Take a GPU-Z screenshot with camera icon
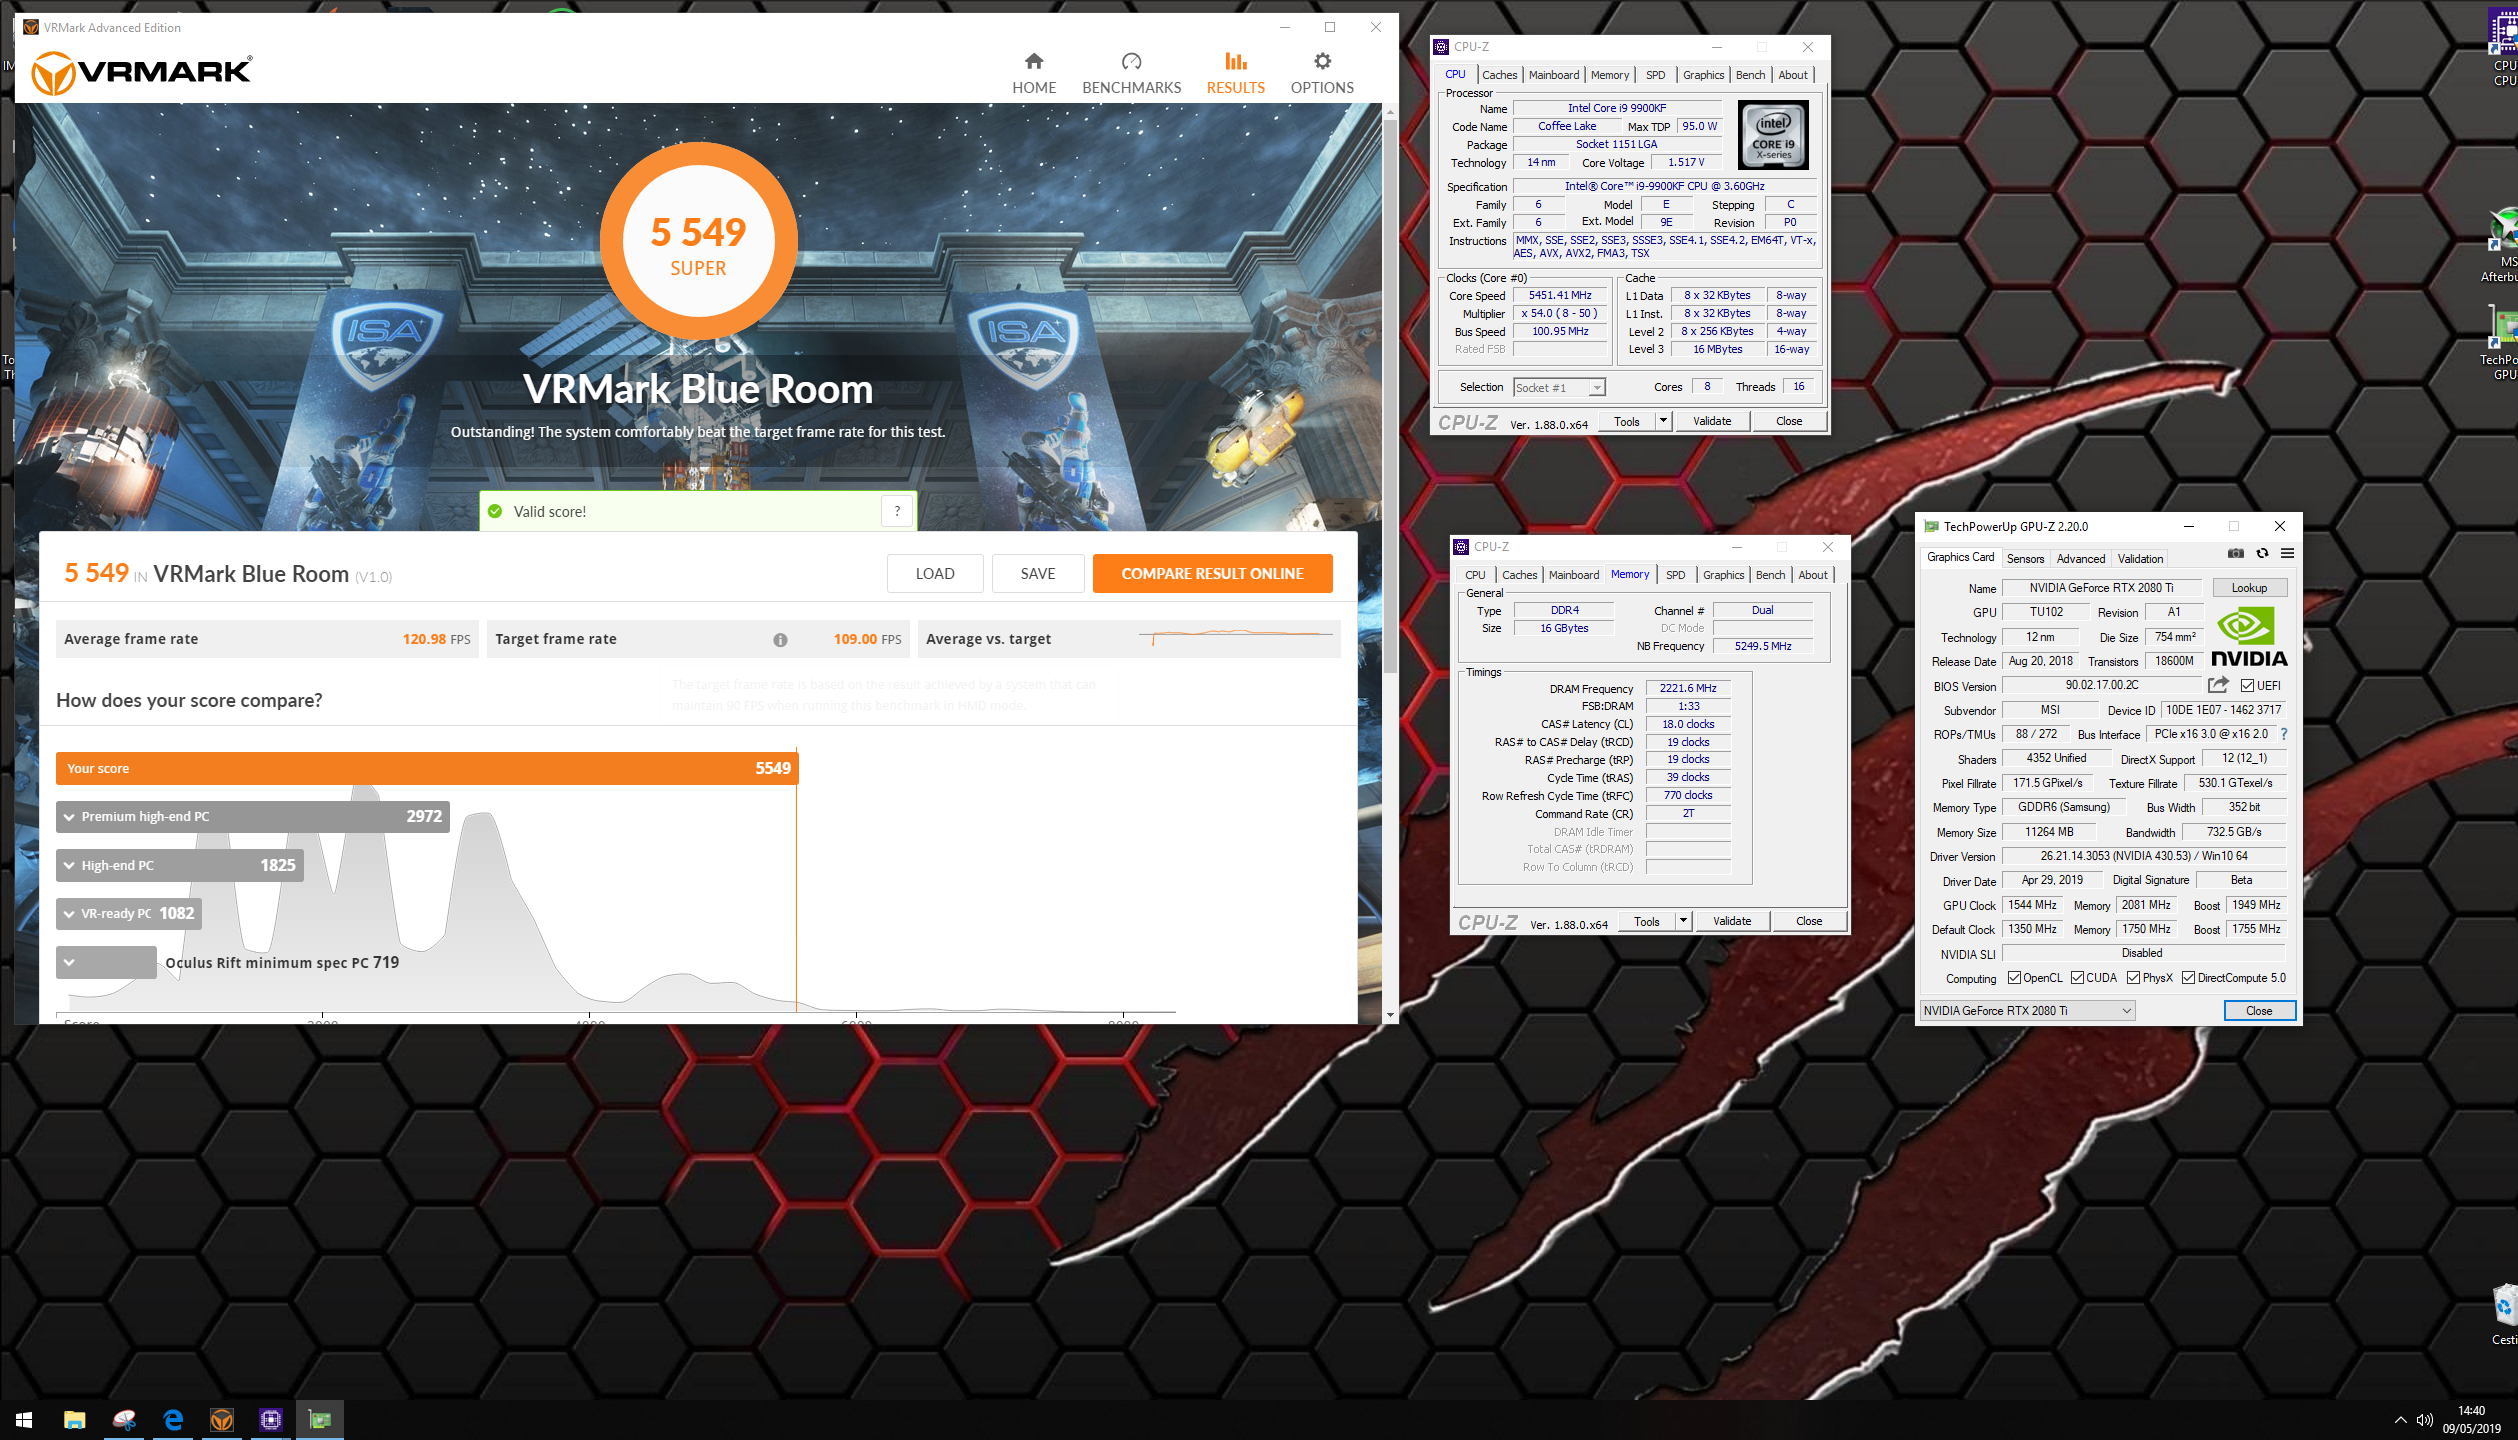 (2236, 553)
